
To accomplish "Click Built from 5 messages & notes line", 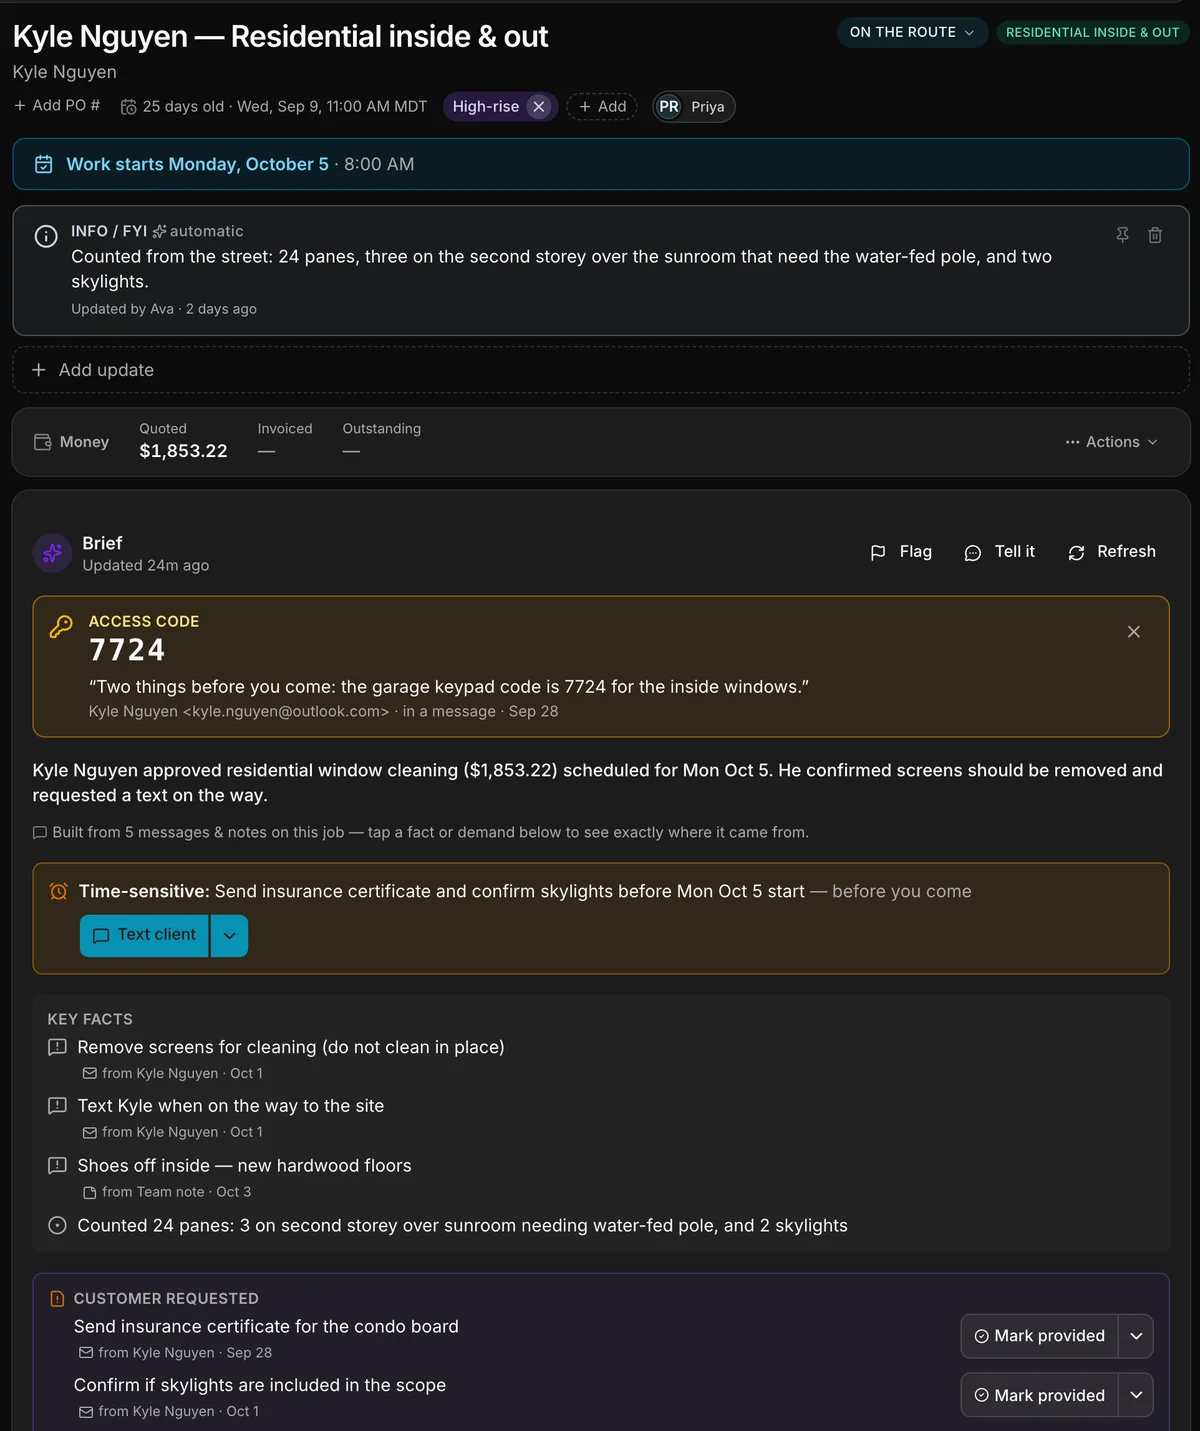I will point(421,832).
